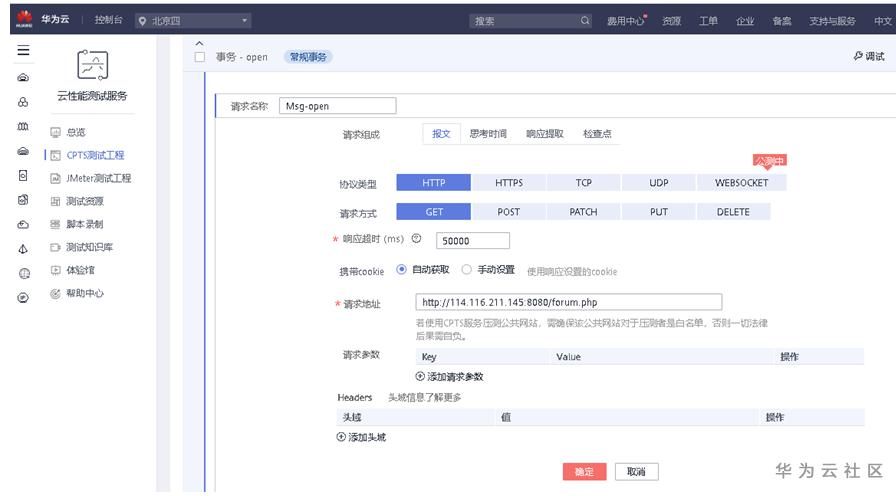Viewport: 896px width, 496px height.
Task: Open 工单 in the top bar
Action: click(708, 21)
